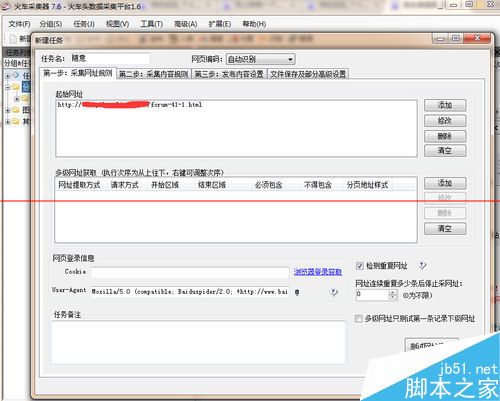Click 修改 button beside 起始网址 list
Image resolution: width=500 pixels, height=401 pixels.
pos(445,121)
